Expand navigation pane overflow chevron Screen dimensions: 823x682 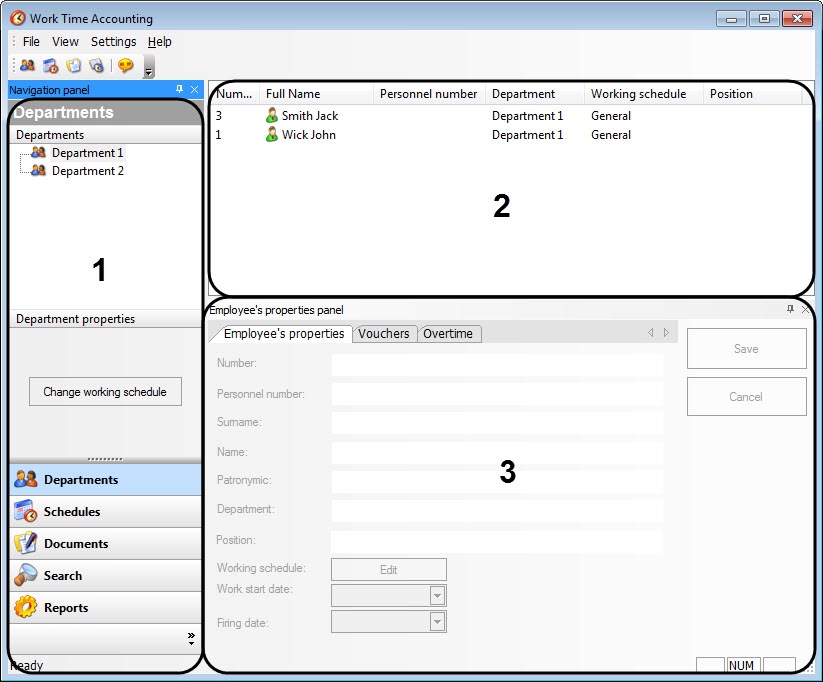click(x=190, y=637)
